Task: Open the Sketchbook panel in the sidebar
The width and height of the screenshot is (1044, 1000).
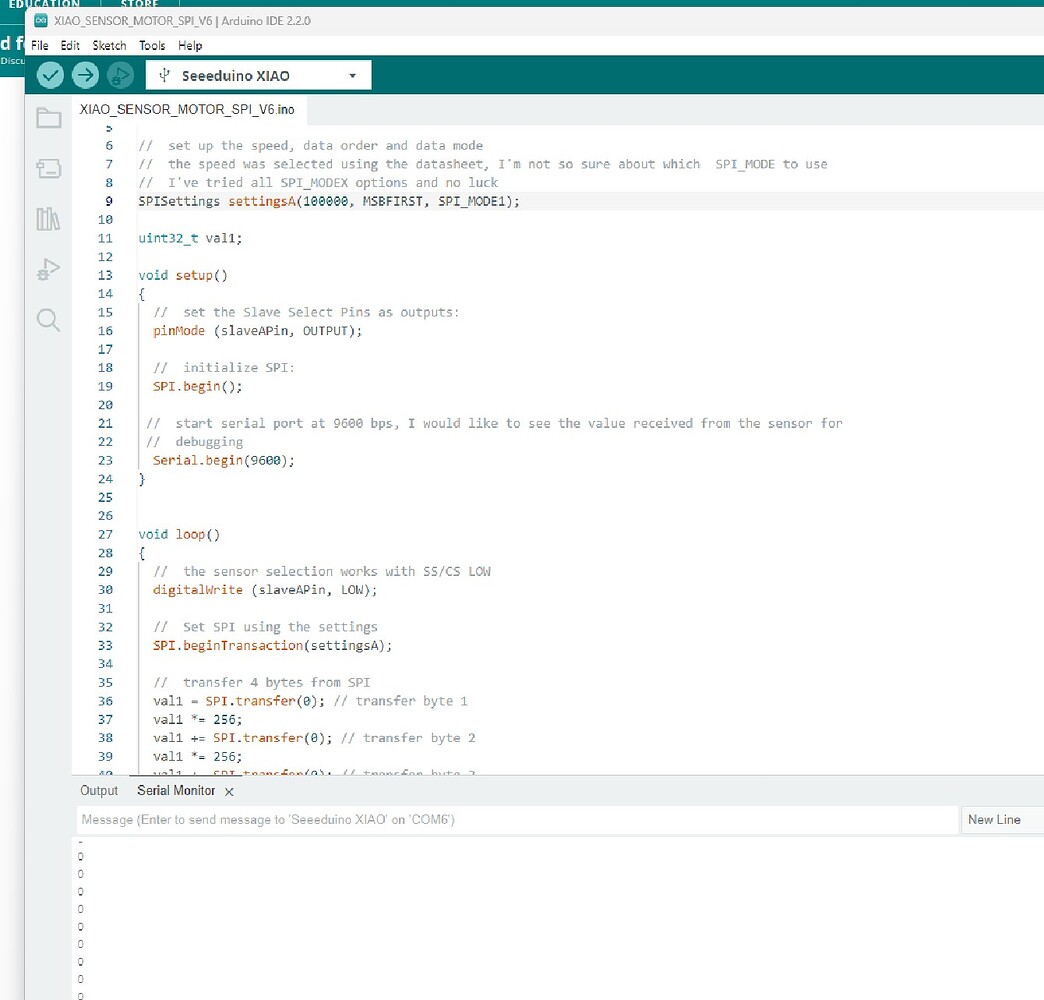Action: [49, 117]
